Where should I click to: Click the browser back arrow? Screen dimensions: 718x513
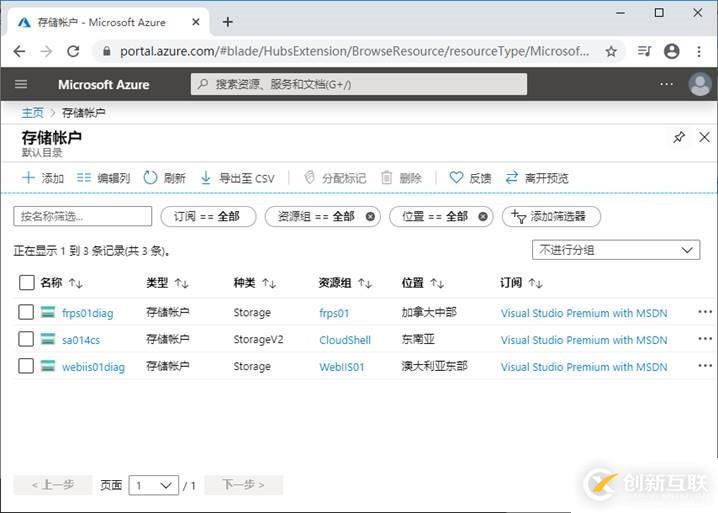[19, 51]
